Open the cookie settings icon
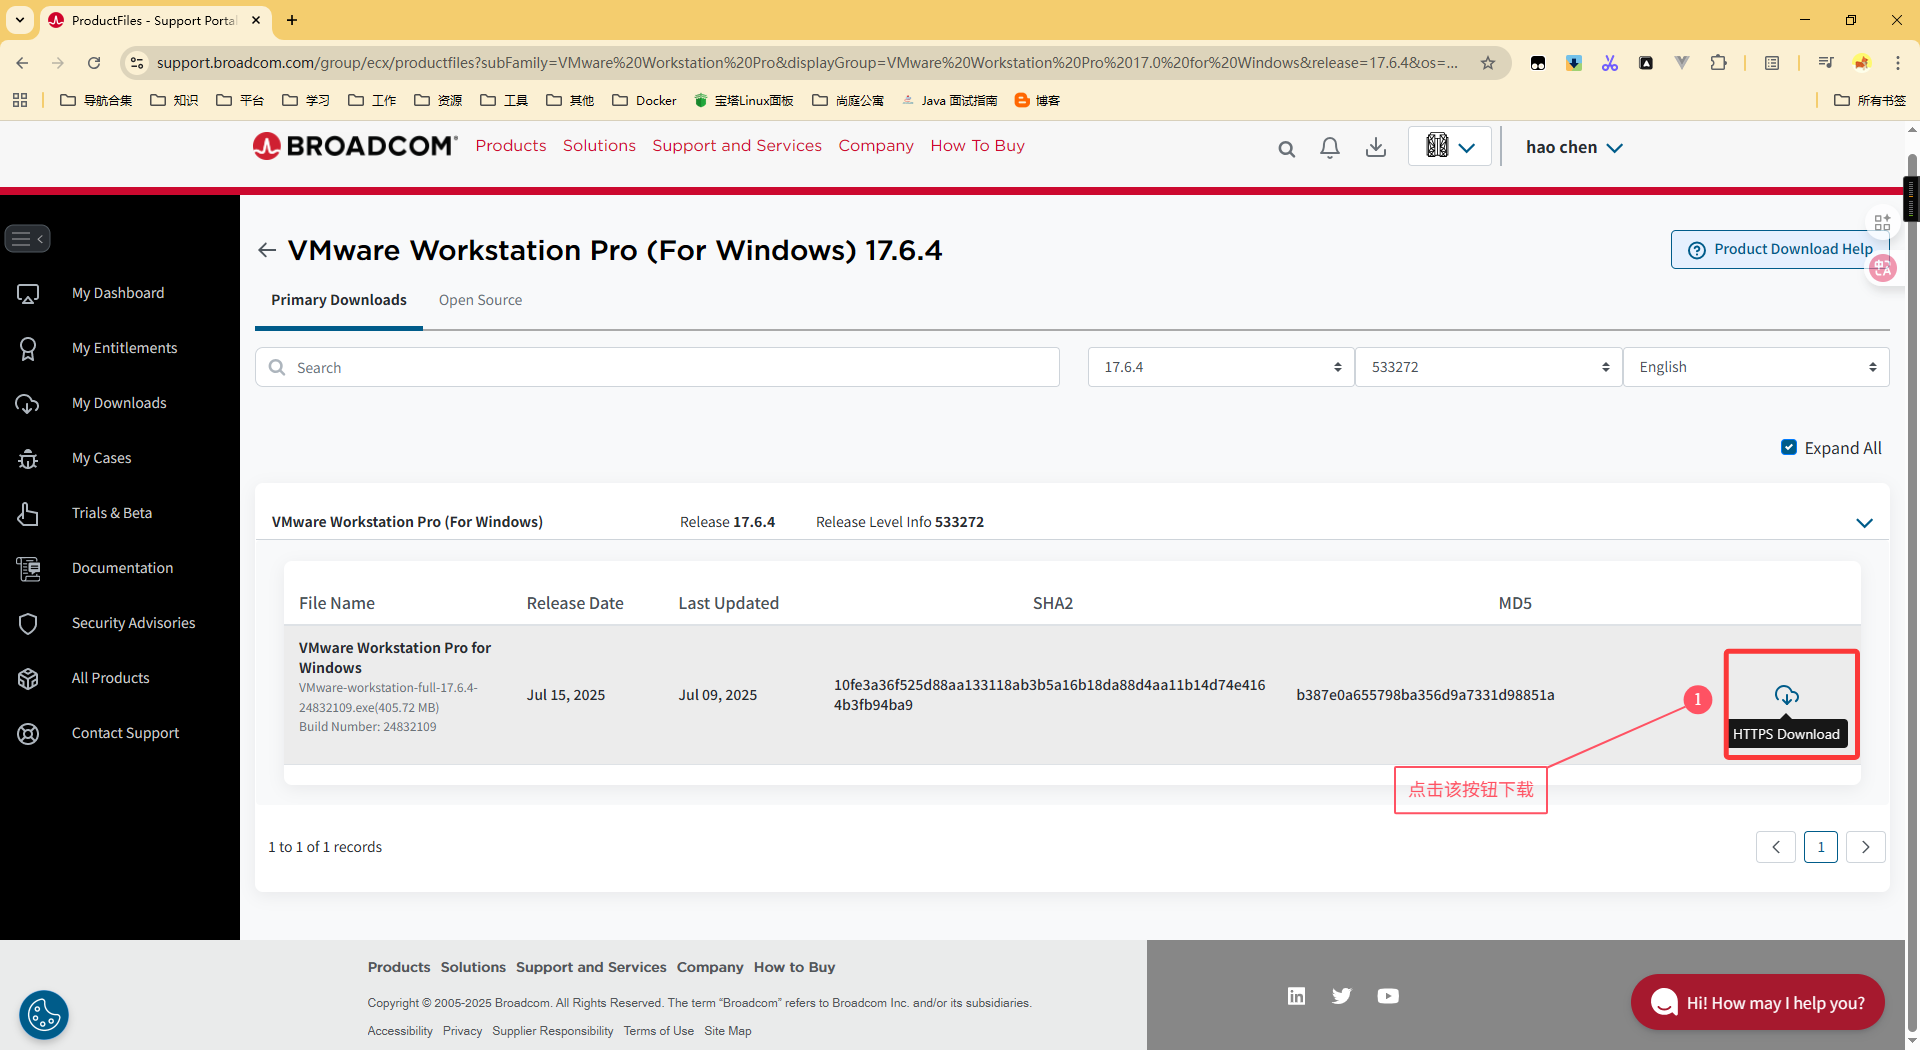Image resolution: width=1920 pixels, height=1050 pixels. tap(44, 1015)
